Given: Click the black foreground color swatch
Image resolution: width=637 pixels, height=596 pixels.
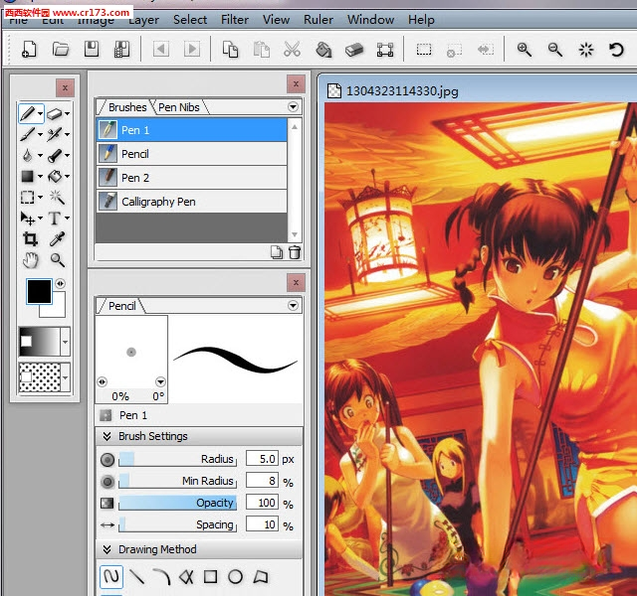Looking at the screenshot, I should tap(39, 291).
